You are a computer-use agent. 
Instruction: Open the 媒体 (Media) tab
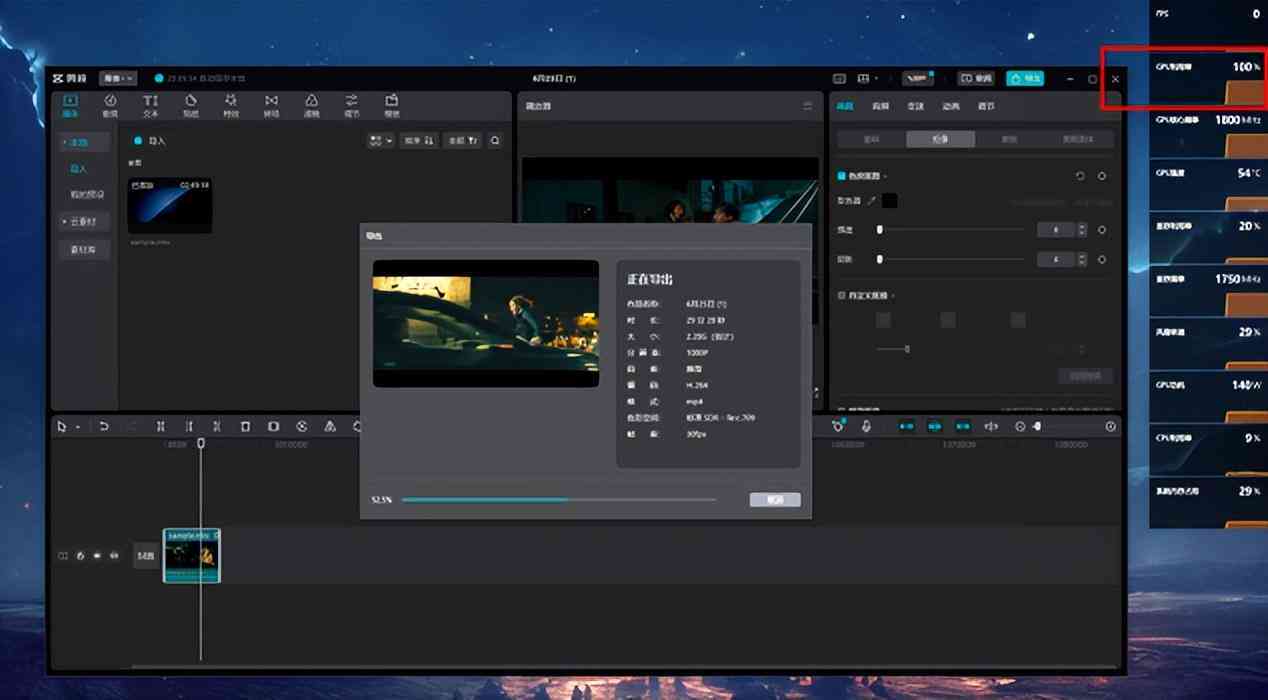70,106
